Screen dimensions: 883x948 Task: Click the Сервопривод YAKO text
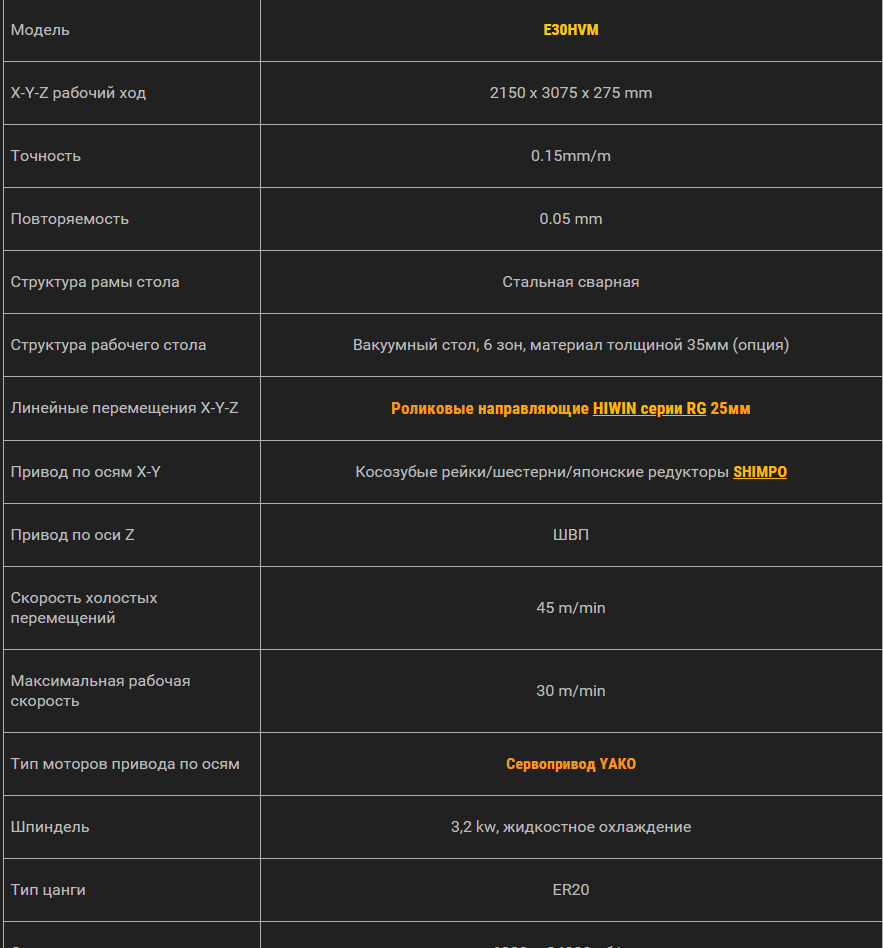571,764
